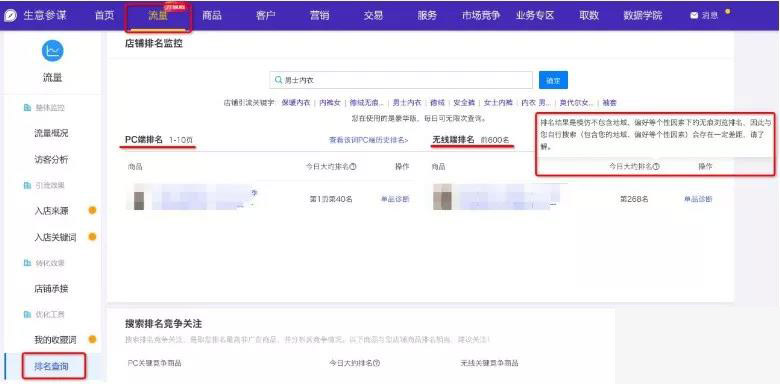Open 数据学院 in top navigation
This screenshot has height=384, width=780.
tap(643, 15)
